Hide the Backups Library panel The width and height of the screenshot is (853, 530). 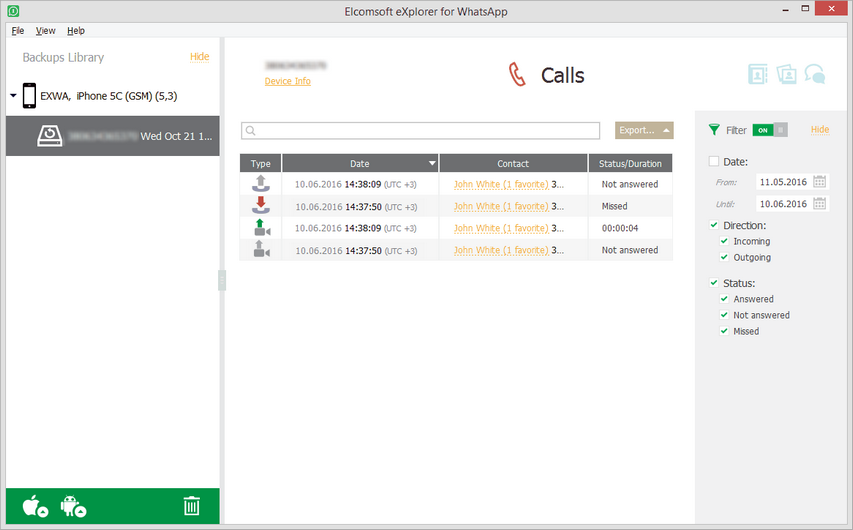200,57
